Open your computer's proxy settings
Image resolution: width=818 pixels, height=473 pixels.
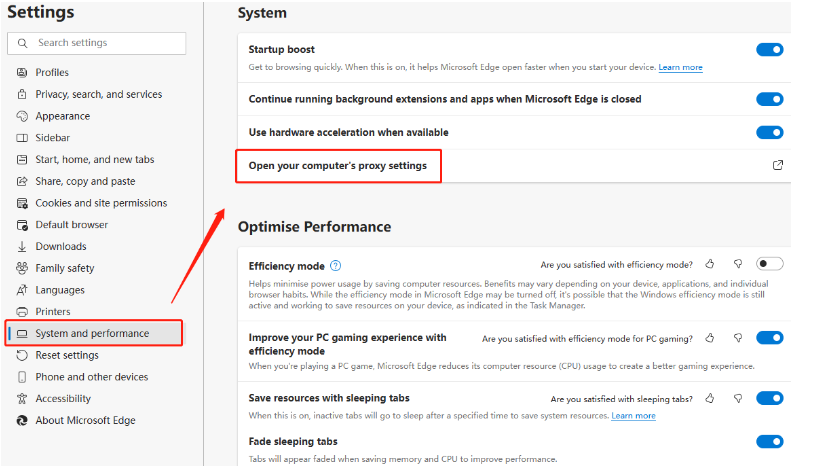tap(338, 166)
